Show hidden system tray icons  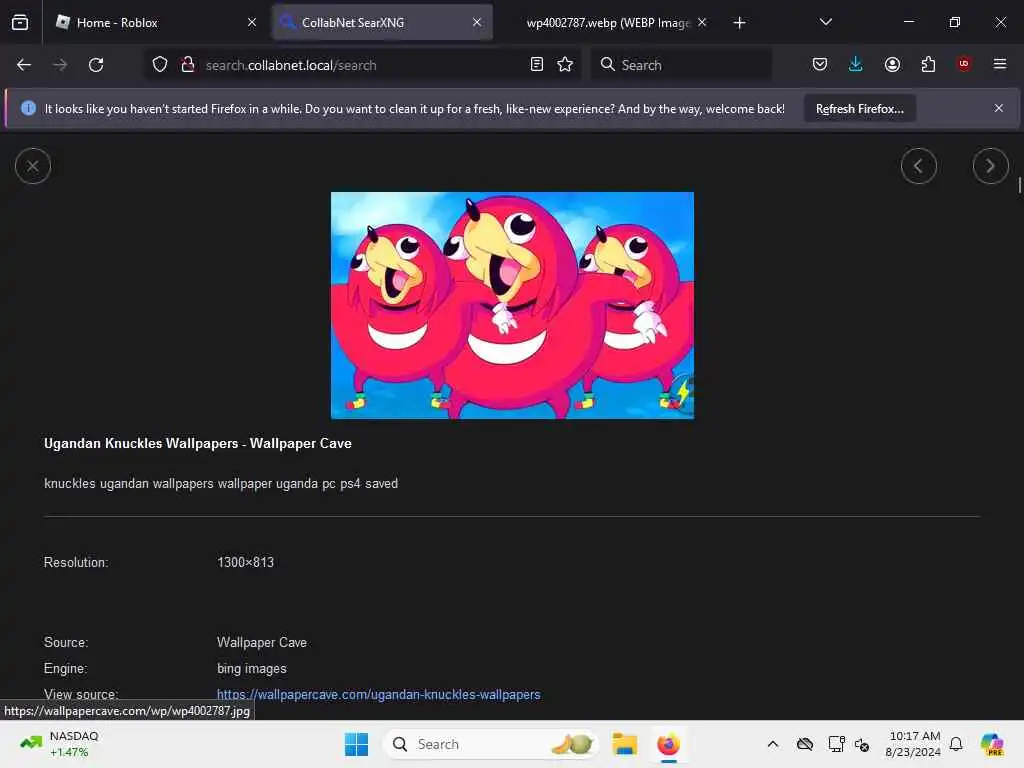coord(773,744)
